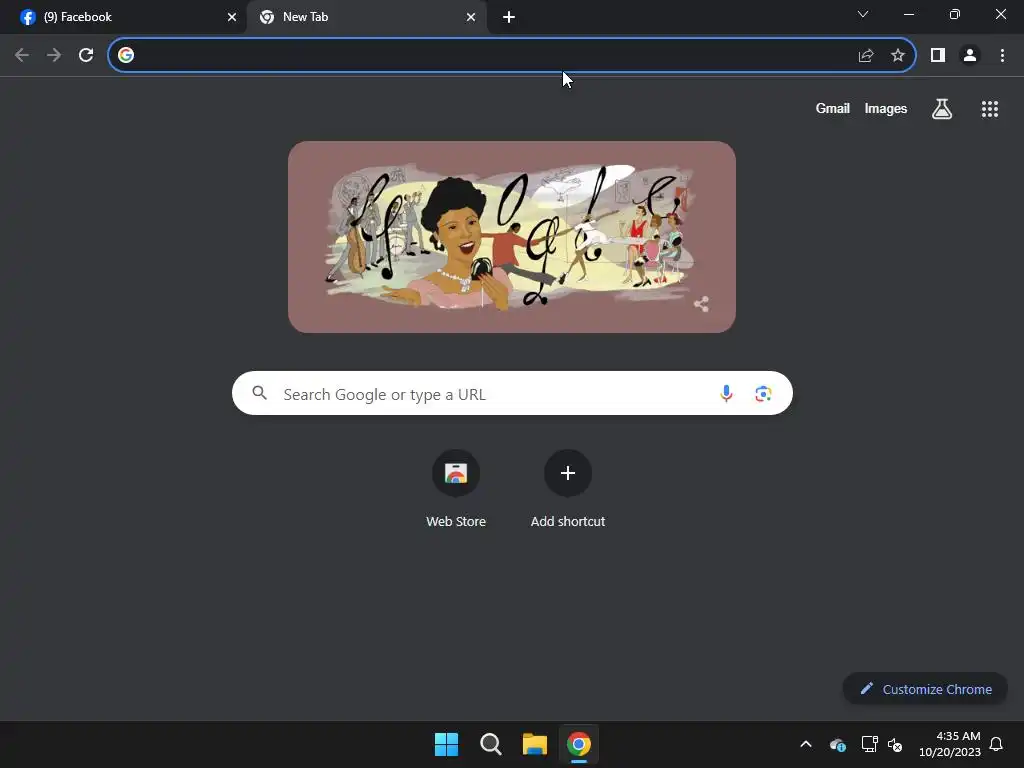Go forward with the forward arrow

pyautogui.click(x=54, y=55)
